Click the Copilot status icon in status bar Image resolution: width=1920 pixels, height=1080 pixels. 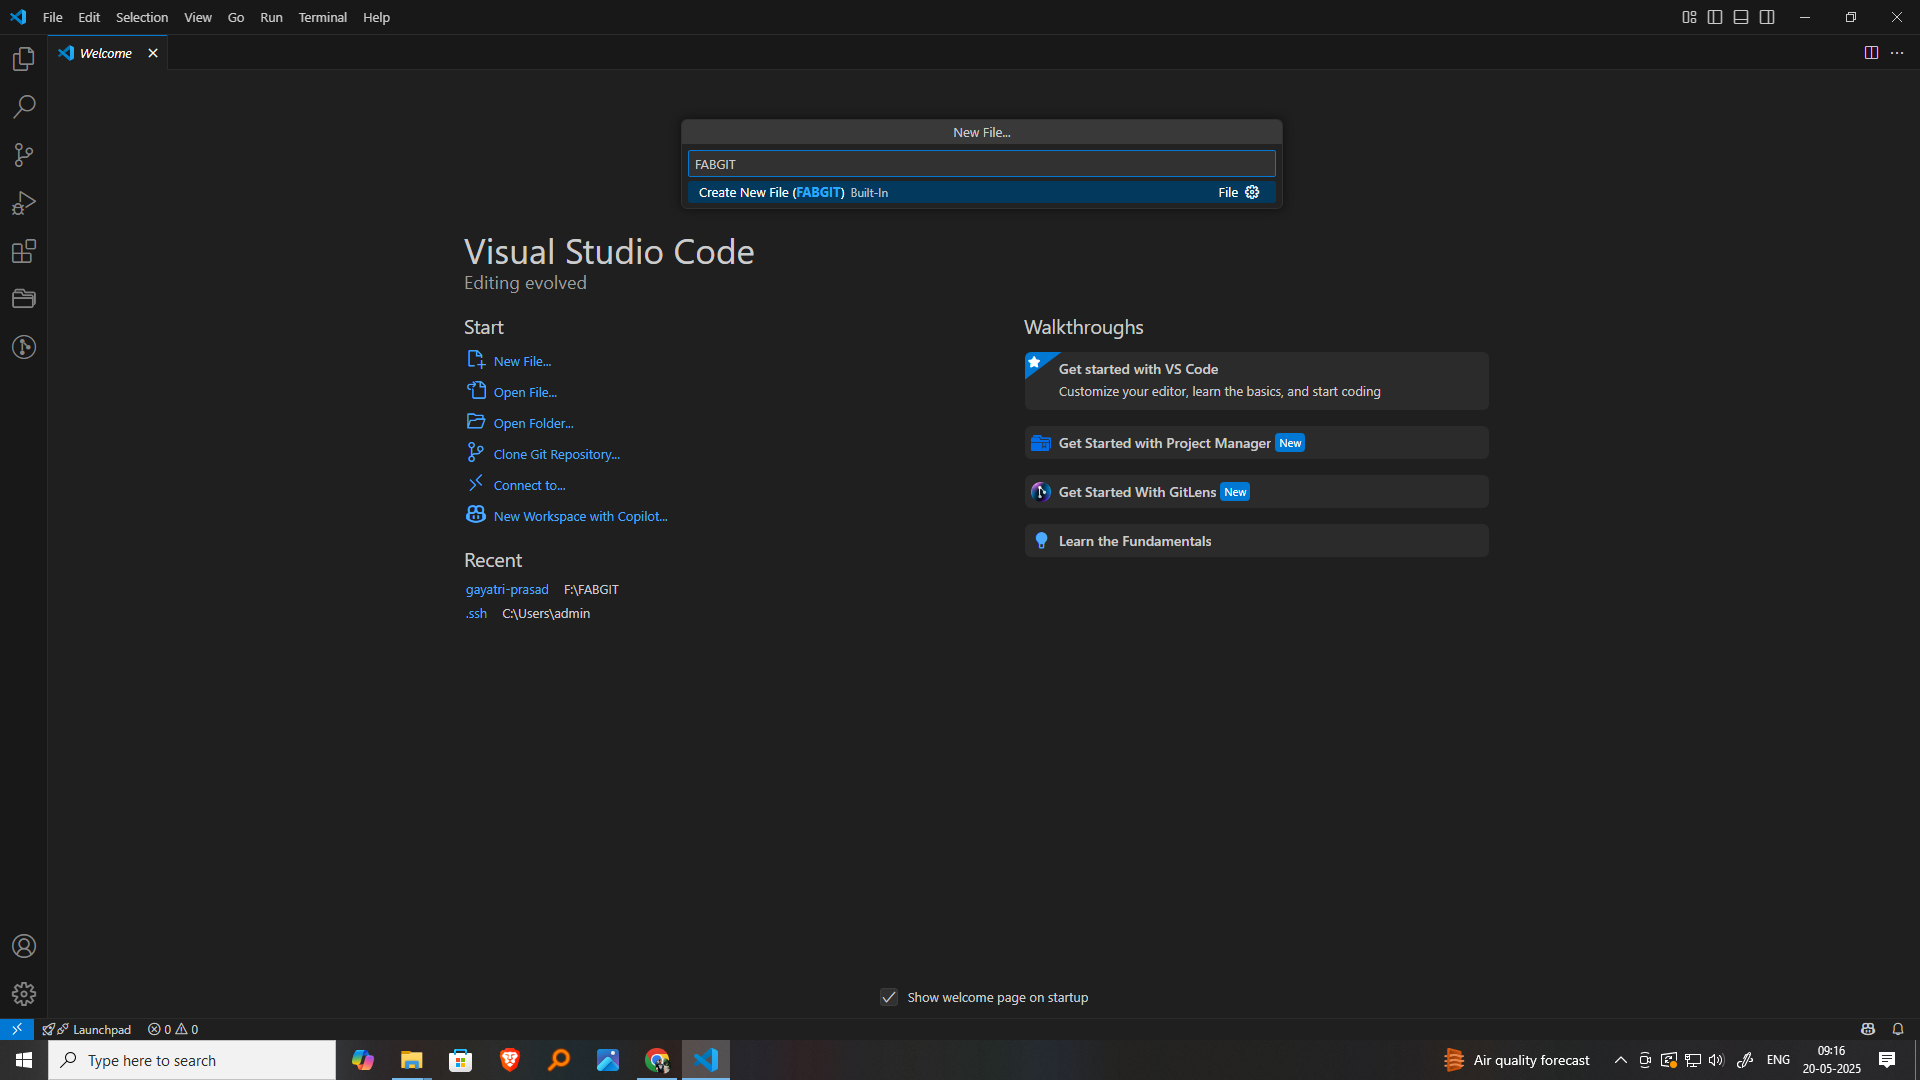(x=1867, y=1029)
